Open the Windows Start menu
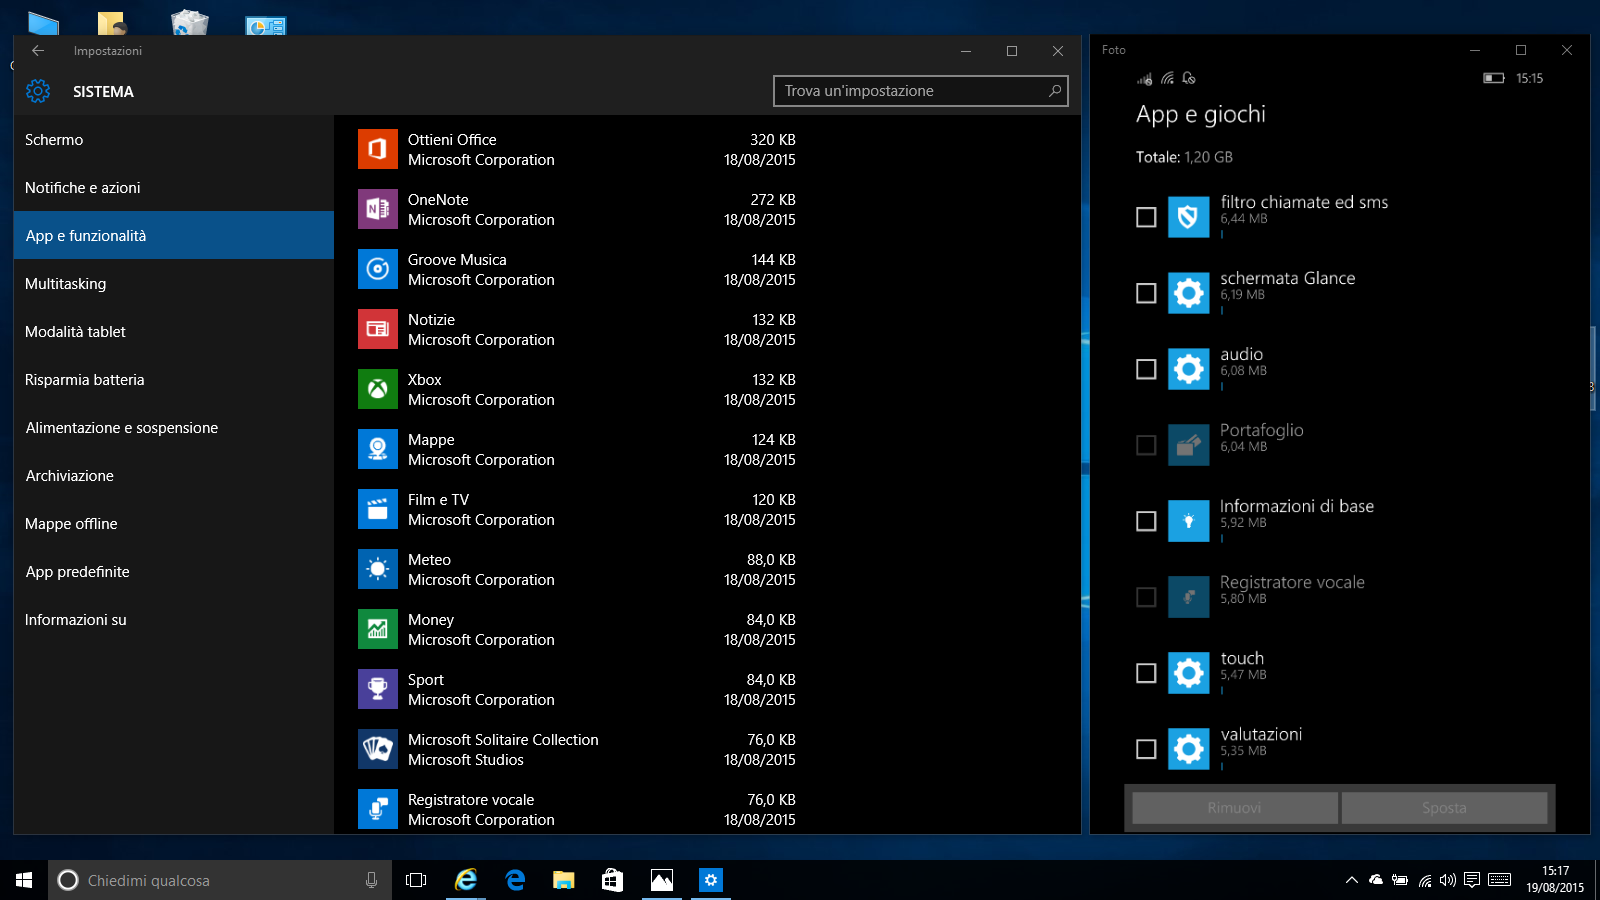Screen dimensions: 1600x900 24,880
